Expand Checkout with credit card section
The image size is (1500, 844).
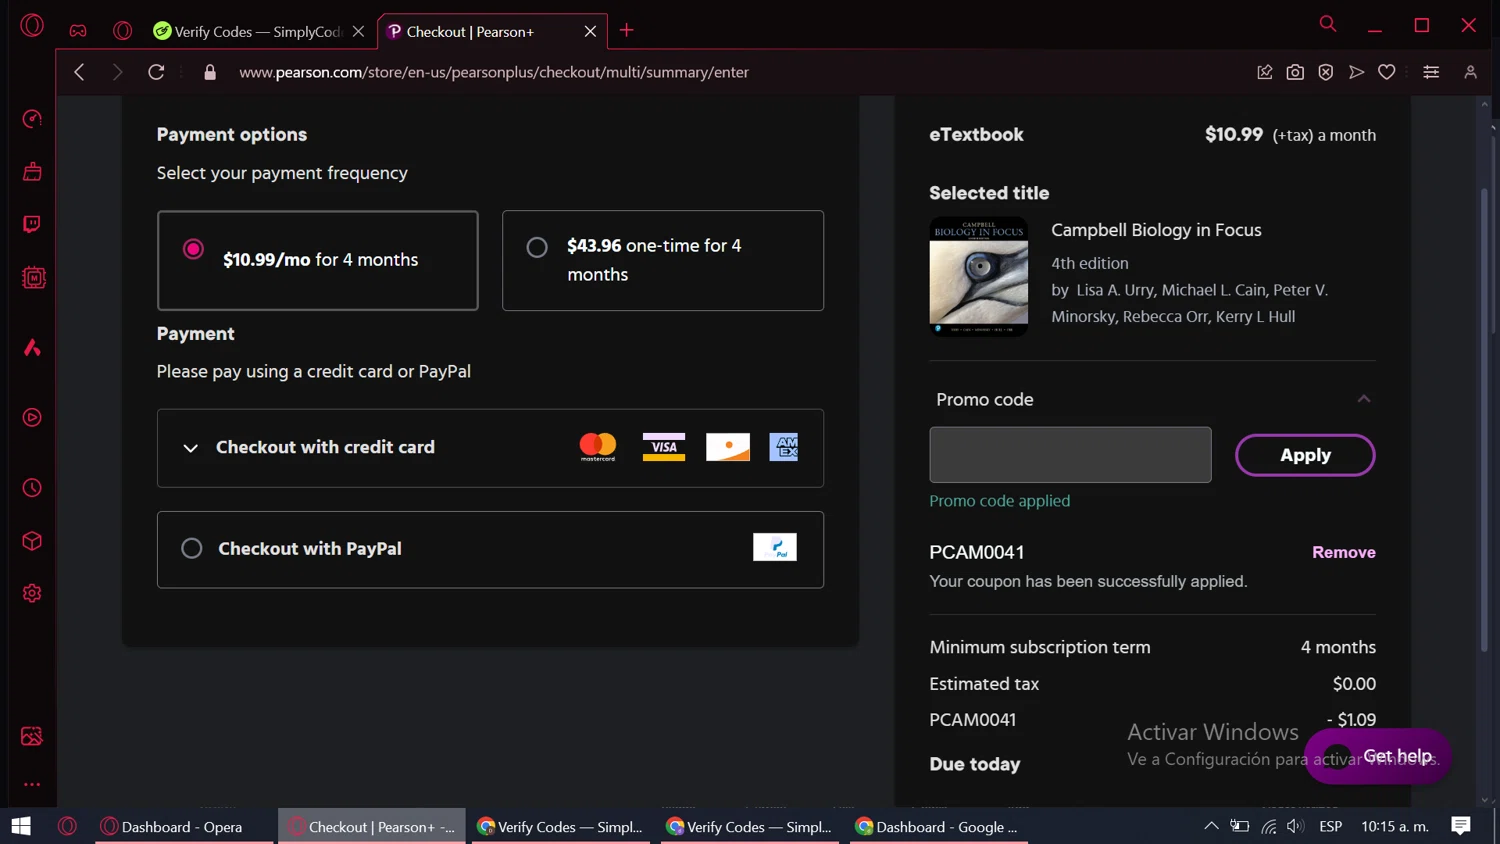(x=490, y=448)
